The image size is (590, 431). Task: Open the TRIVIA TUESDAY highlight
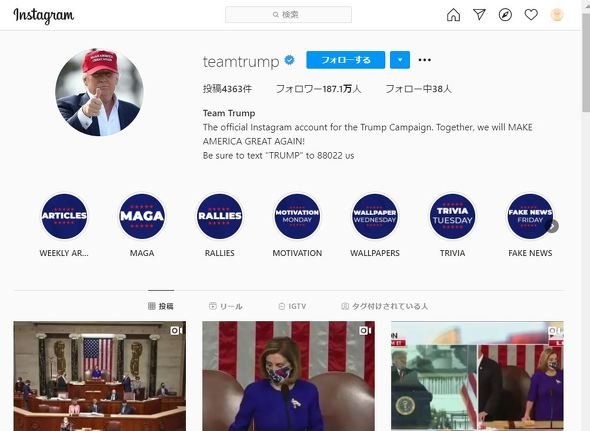453,216
